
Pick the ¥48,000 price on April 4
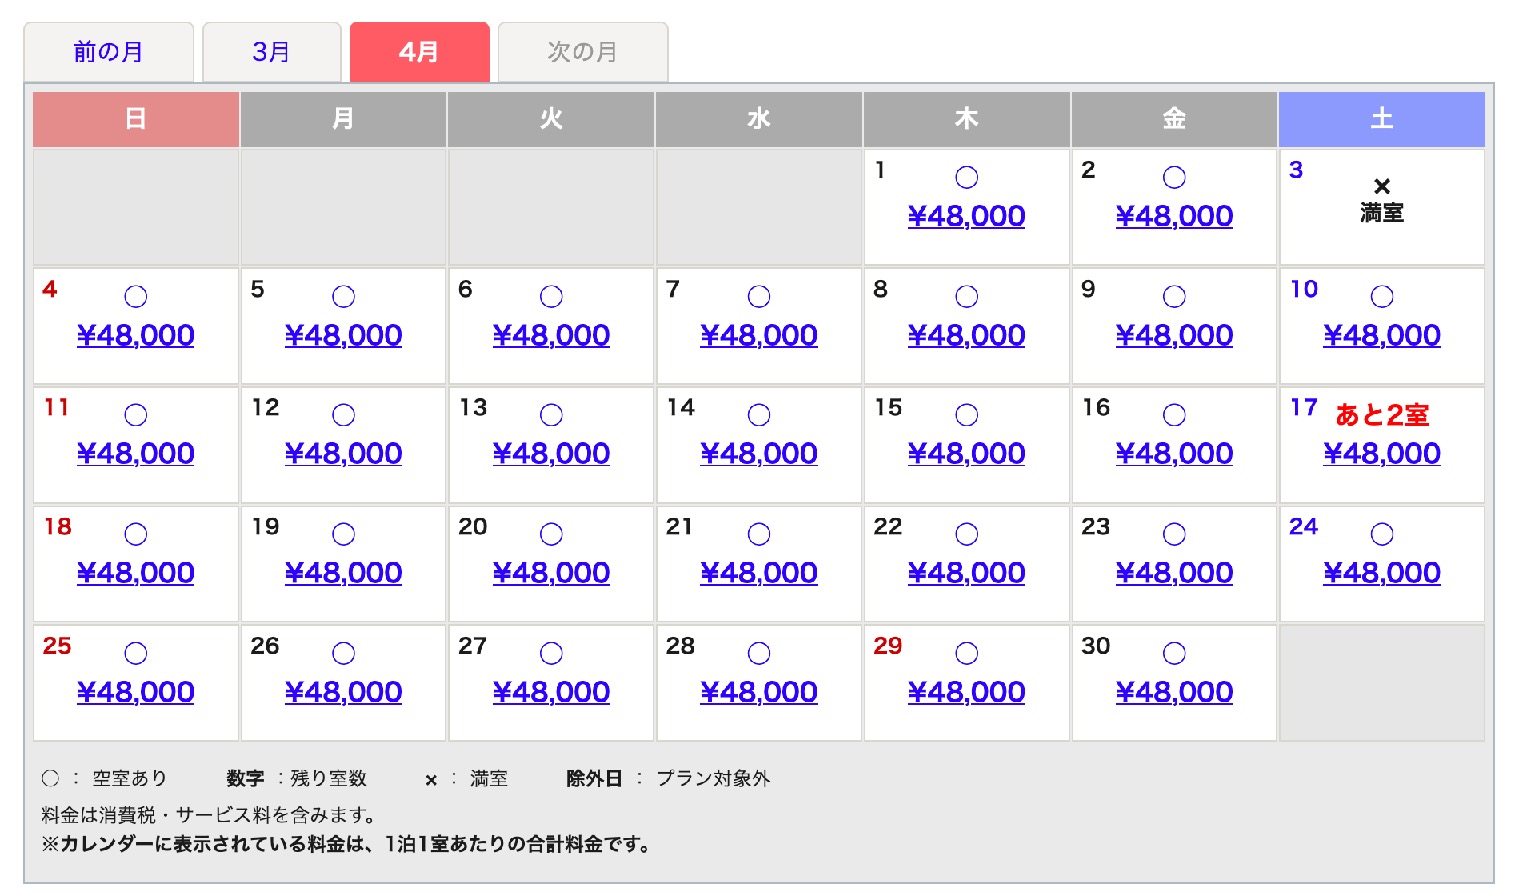point(136,335)
